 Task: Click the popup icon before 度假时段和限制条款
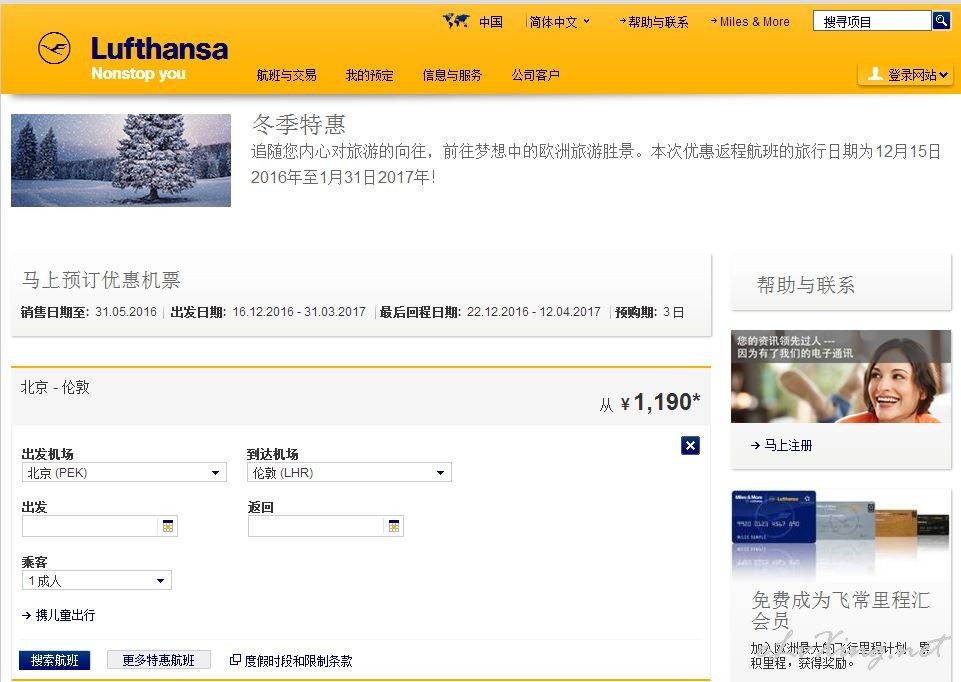(235, 660)
